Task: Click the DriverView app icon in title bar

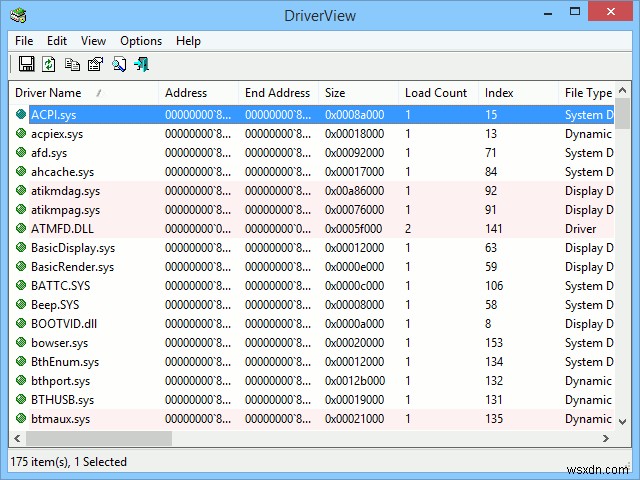Action: tap(18, 16)
